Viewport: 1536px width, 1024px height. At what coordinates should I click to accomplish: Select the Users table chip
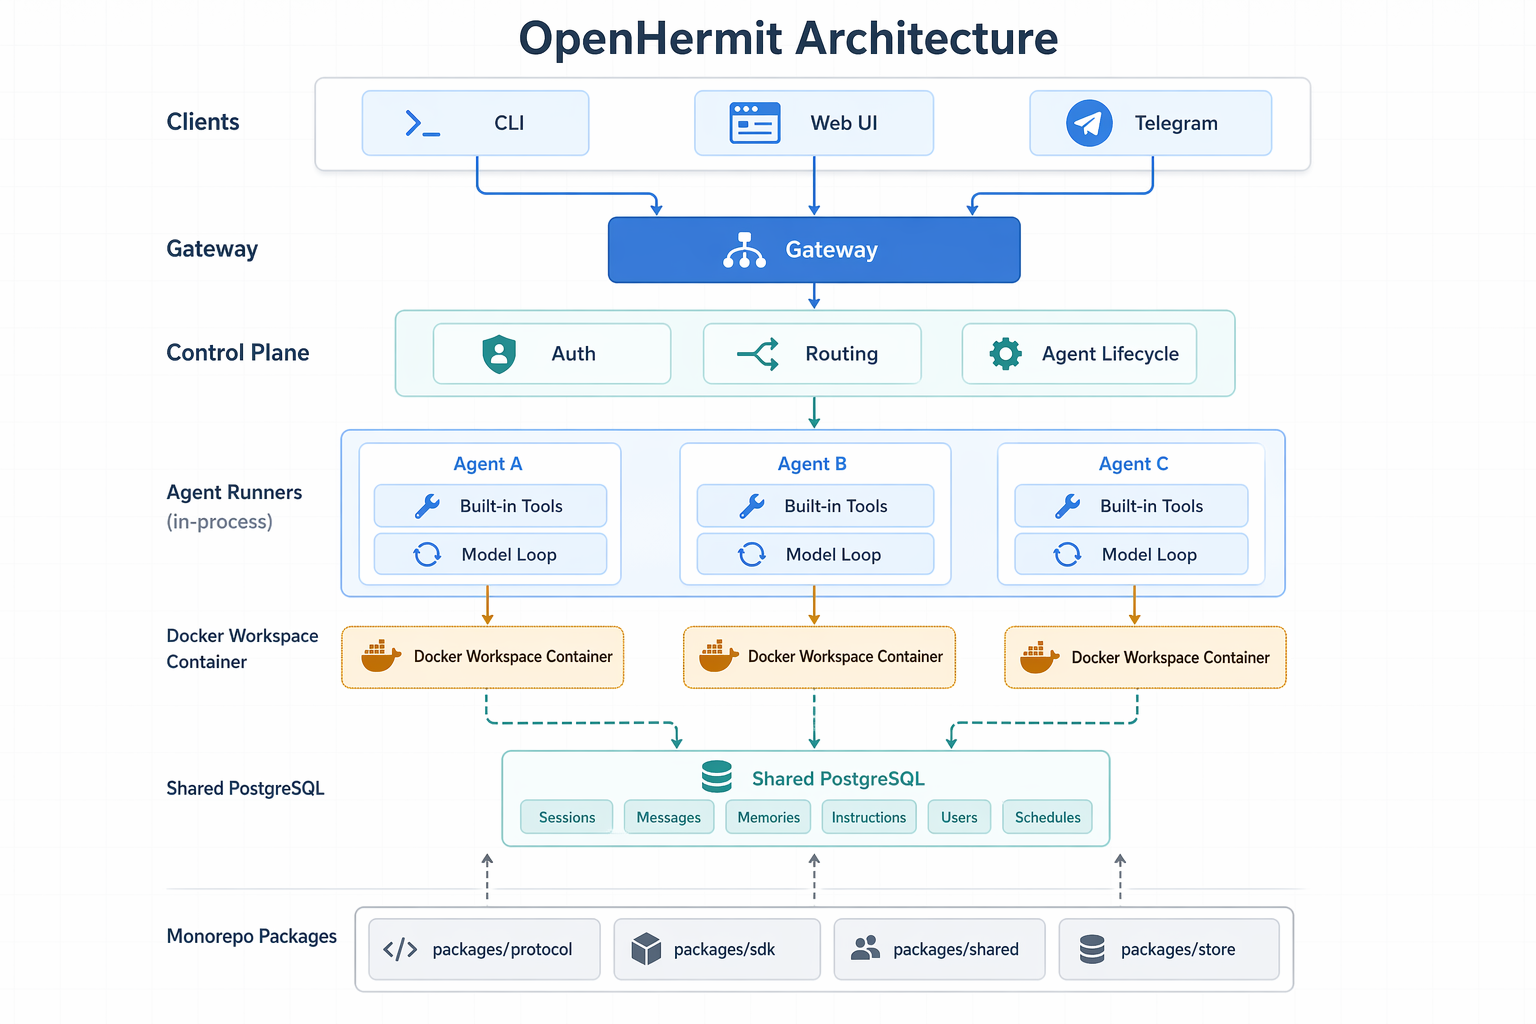[x=959, y=817]
